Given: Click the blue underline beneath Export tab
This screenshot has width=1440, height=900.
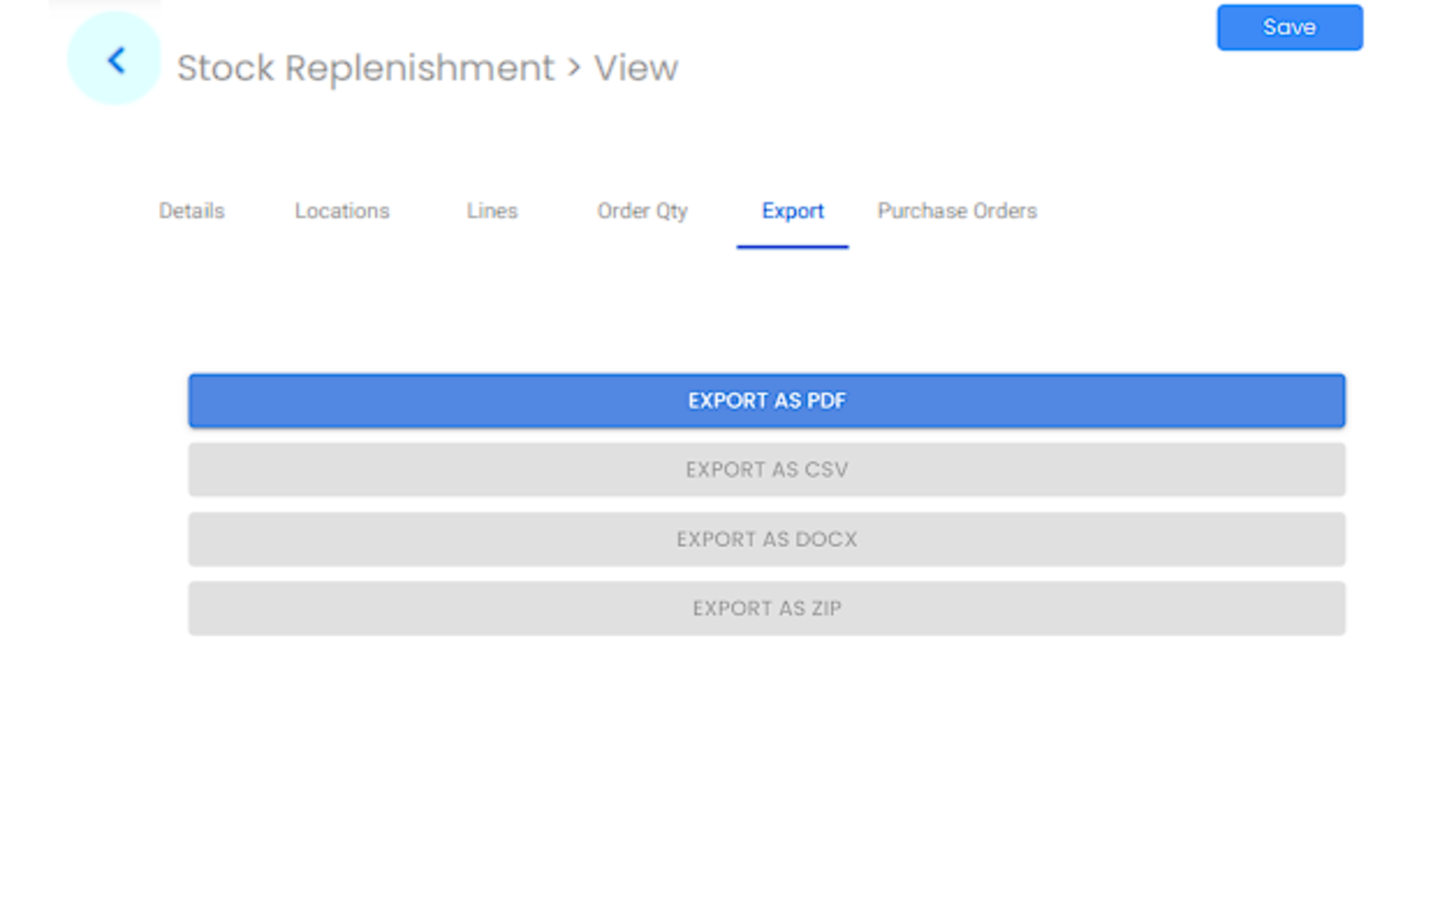Looking at the screenshot, I should (792, 246).
